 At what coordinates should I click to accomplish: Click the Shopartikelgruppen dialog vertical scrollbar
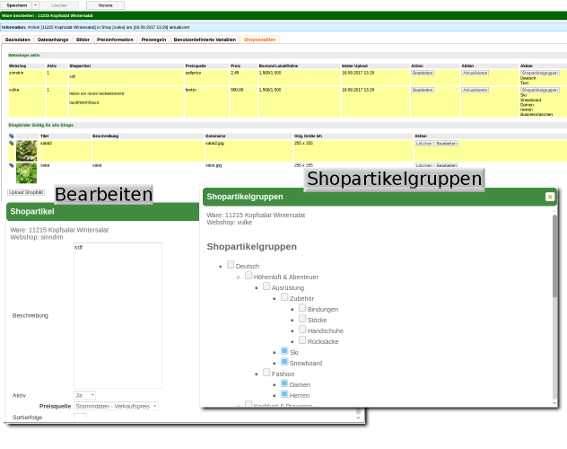555,256
